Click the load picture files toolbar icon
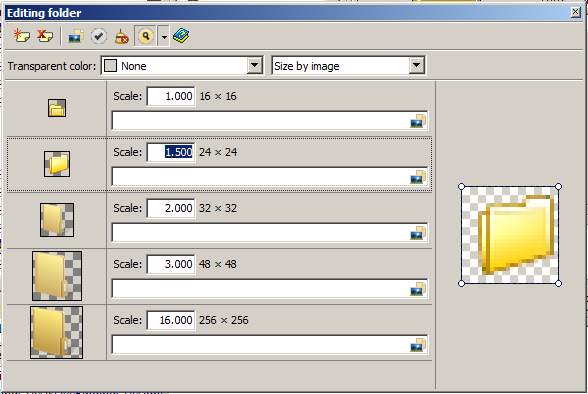The width and height of the screenshot is (588, 394). click(75, 36)
